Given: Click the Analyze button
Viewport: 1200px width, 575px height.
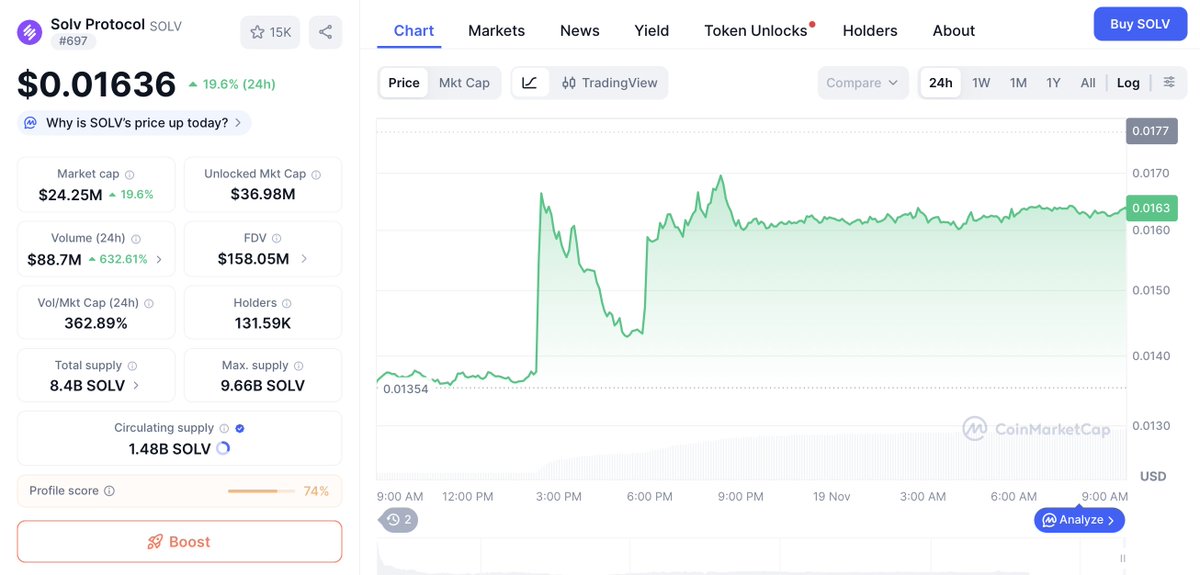Looking at the screenshot, I should coord(1080,520).
